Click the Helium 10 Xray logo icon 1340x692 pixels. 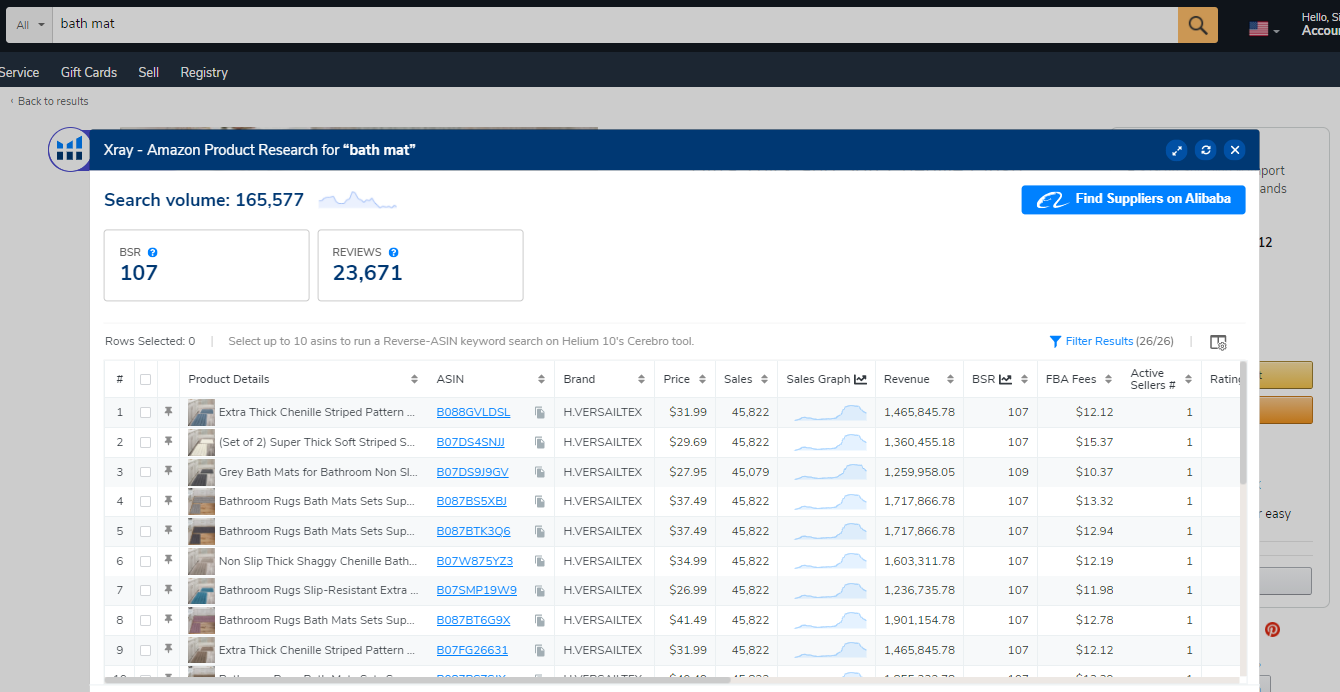(x=69, y=150)
